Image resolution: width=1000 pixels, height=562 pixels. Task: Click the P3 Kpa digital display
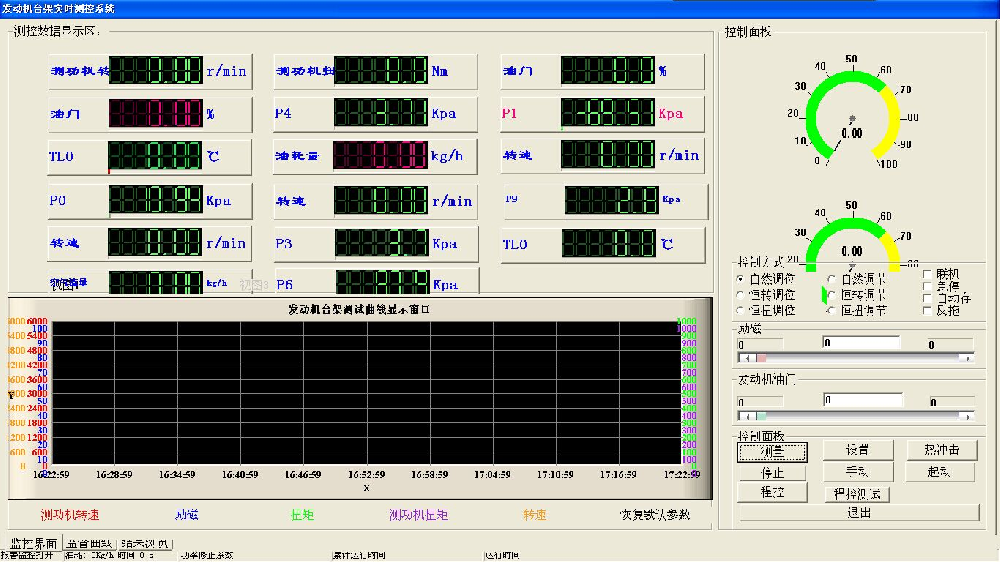click(381, 243)
